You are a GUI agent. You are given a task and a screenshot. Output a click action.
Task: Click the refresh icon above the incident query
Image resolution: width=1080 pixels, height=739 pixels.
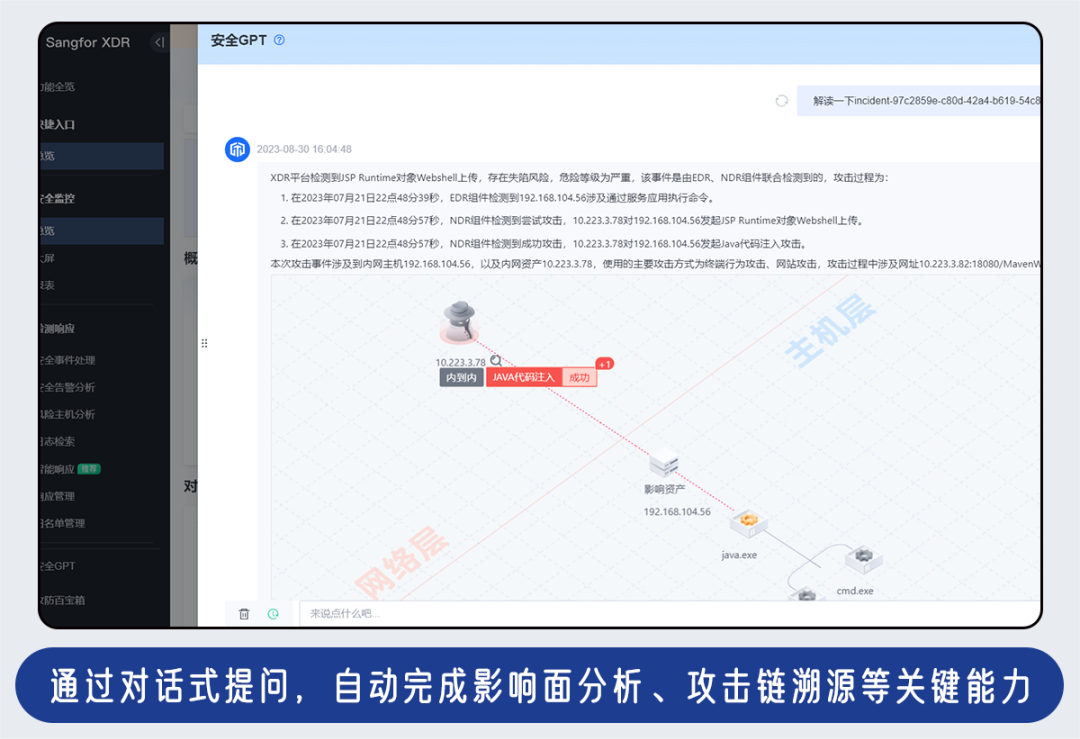pos(782,100)
